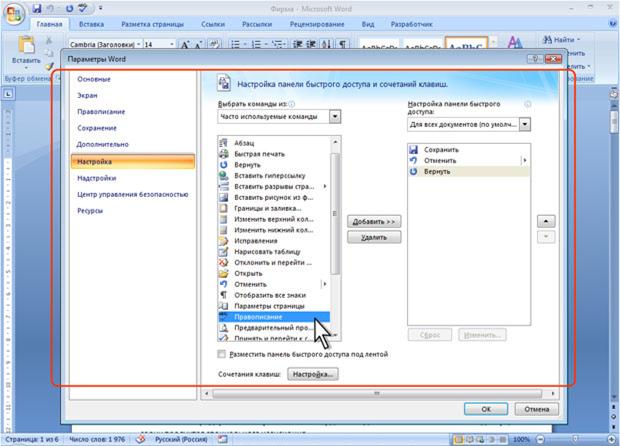Screen dimensions: 620x446
Task: Click the spelling check icon in status bar
Action: pos(140,439)
